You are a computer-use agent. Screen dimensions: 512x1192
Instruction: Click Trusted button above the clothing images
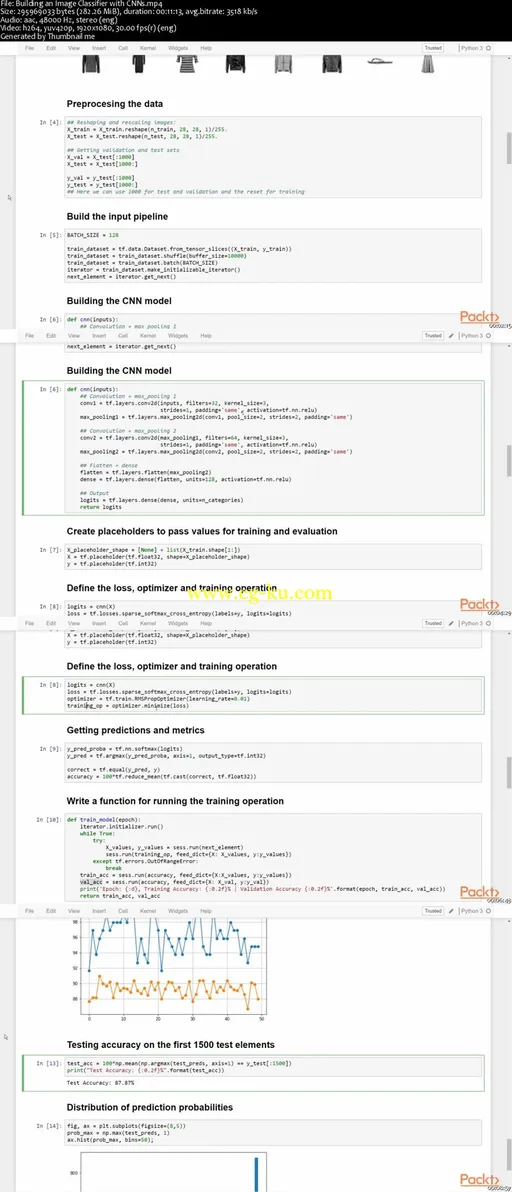[x=433, y=48]
